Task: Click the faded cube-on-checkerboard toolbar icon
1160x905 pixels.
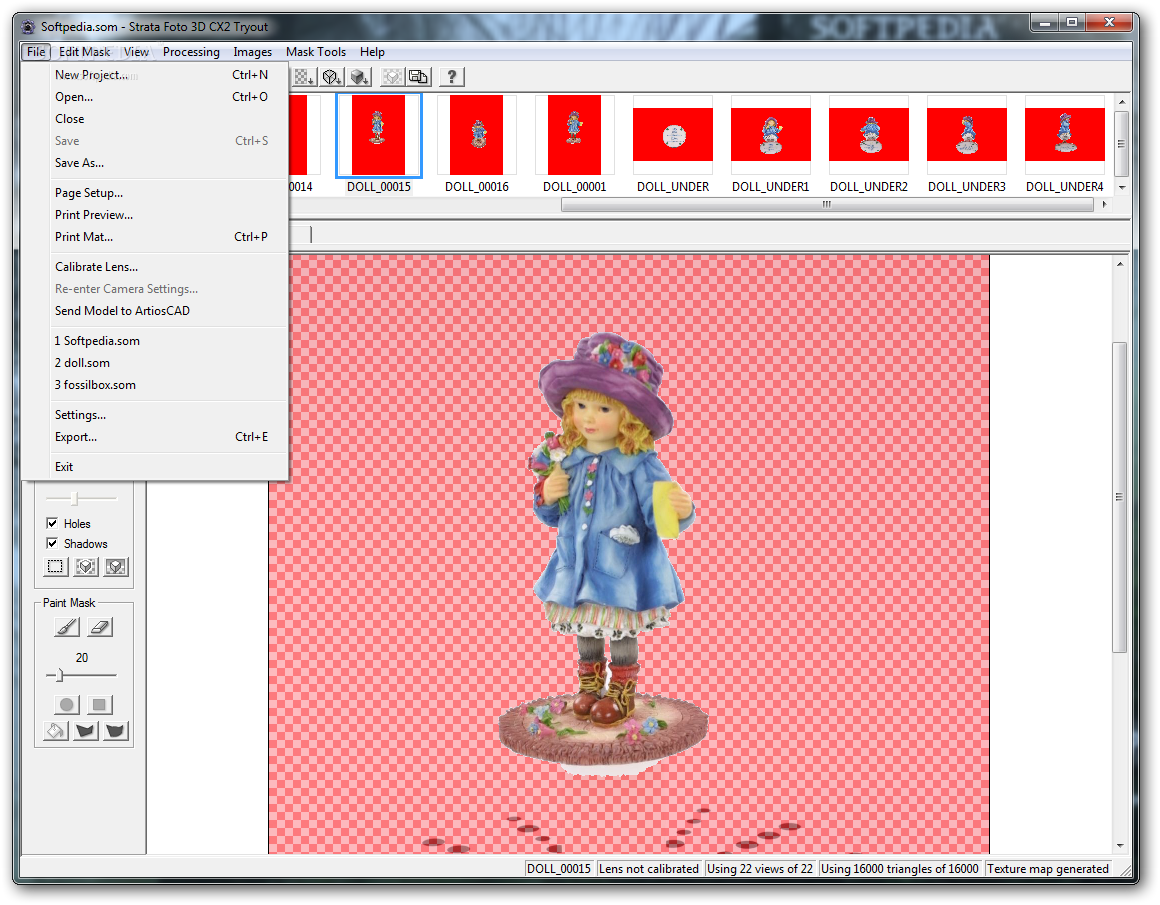Action: click(x=393, y=76)
